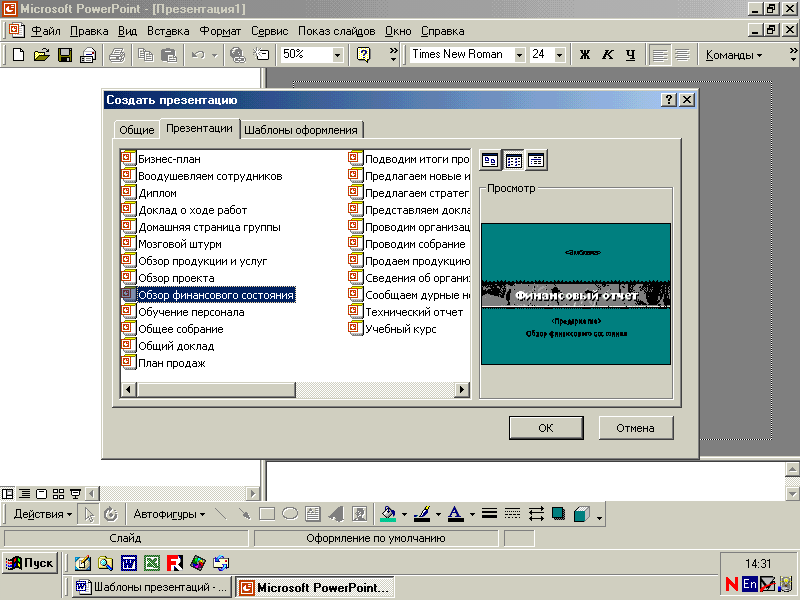Open the Файл menu
Screen dimensions: 800x600
(x=45, y=31)
